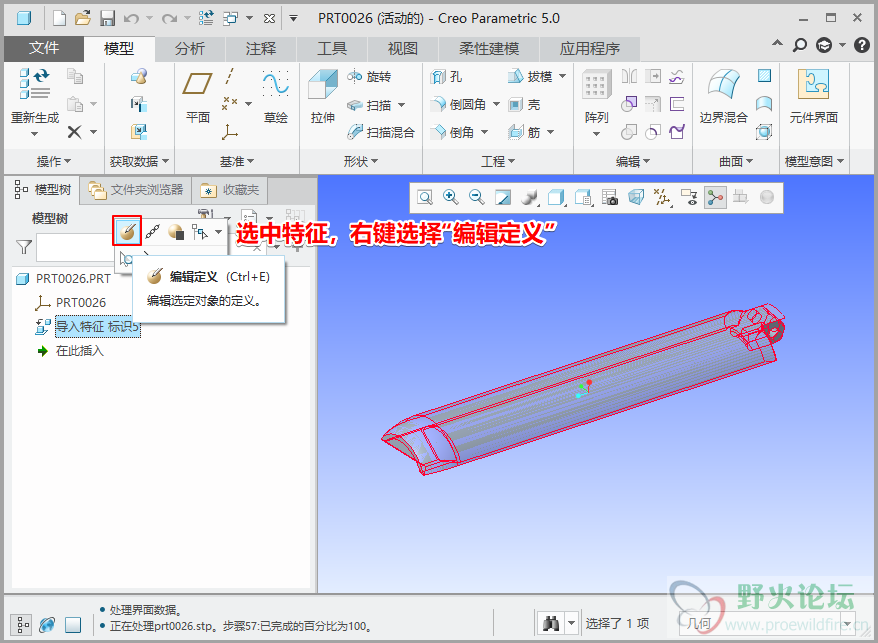Image resolution: width=878 pixels, height=643 pixels.
Task: Click the Repaint icon in graphics toolbar
Action: (x=503, y=197)
